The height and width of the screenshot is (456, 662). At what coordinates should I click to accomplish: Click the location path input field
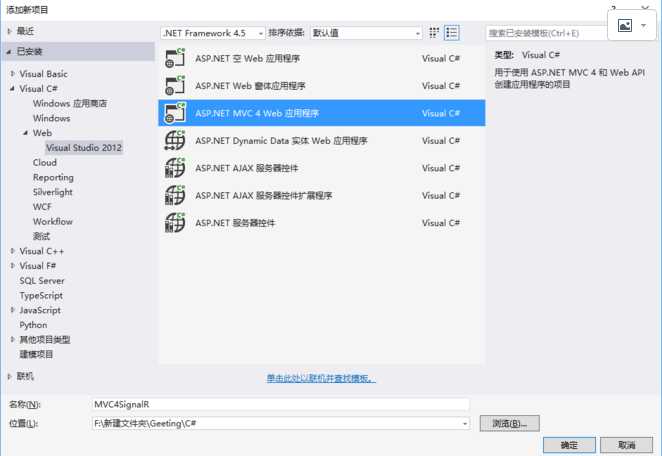(x=276, y=423)
